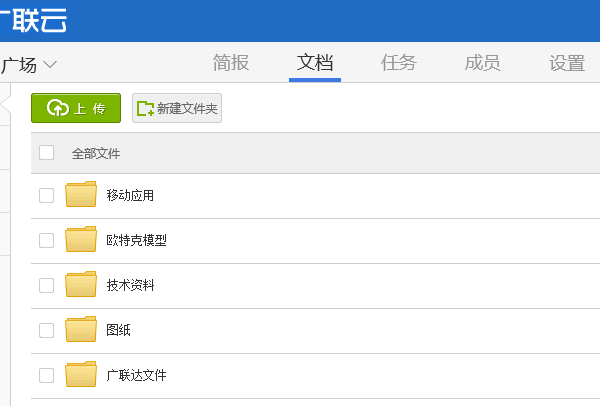
Task: Open the 广联达文件 folder icon
Action: (81, 375)
